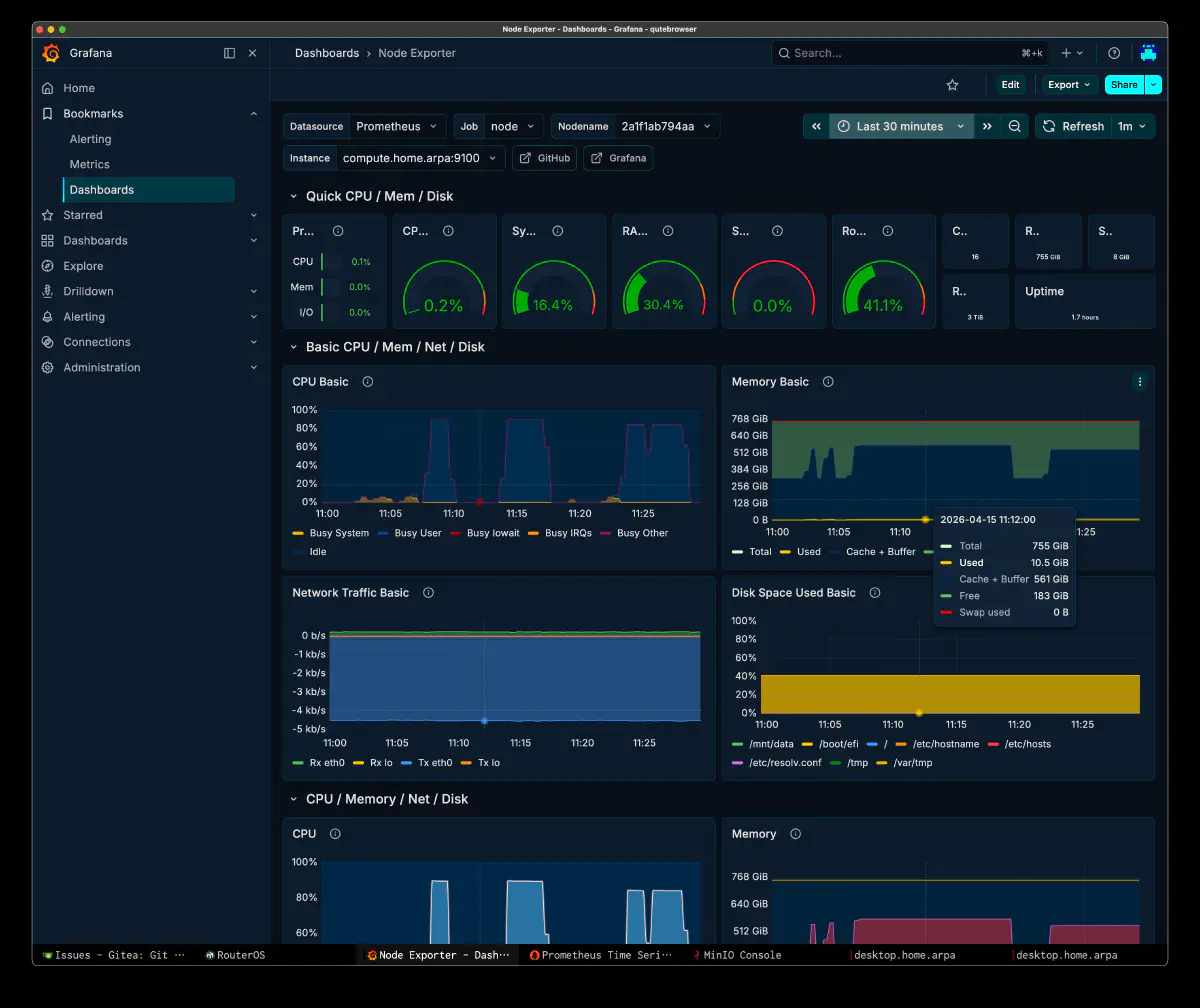Collapse the CPU / Memory / Net / Disk row

293,799
